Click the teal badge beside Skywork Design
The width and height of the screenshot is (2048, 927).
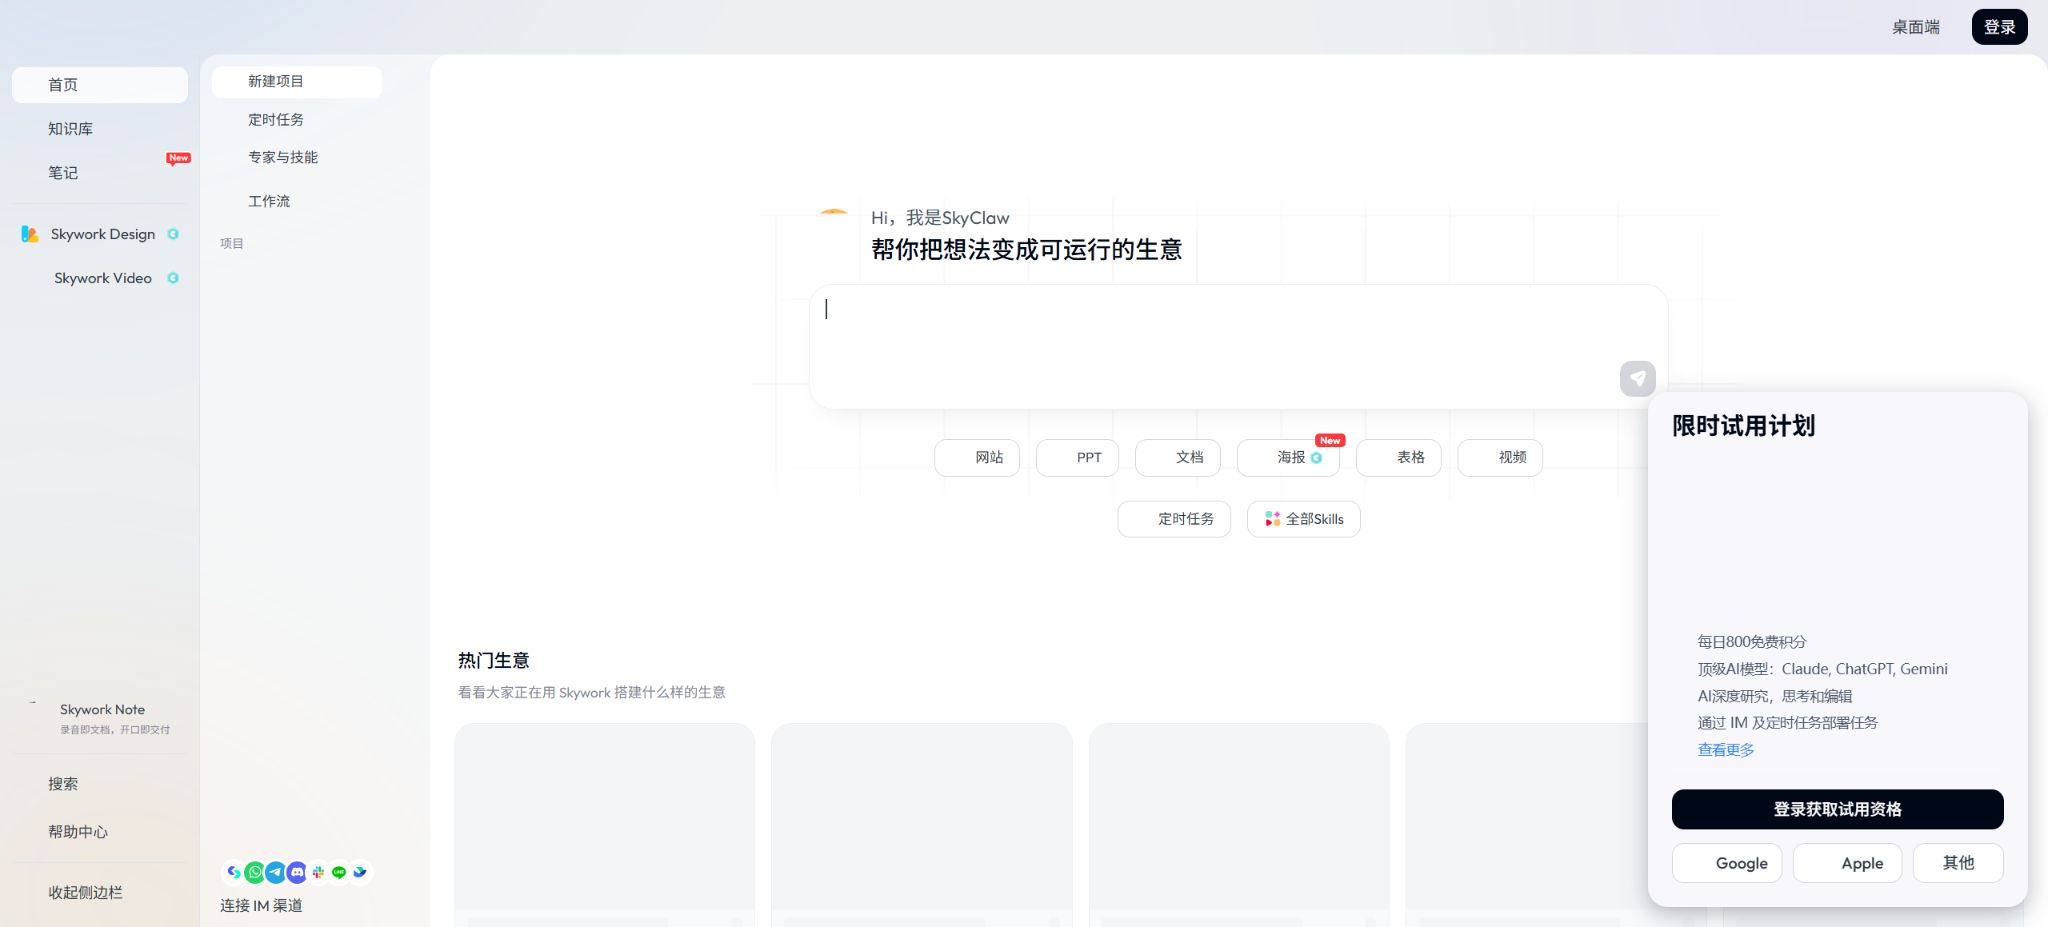[x=173, y=234]
